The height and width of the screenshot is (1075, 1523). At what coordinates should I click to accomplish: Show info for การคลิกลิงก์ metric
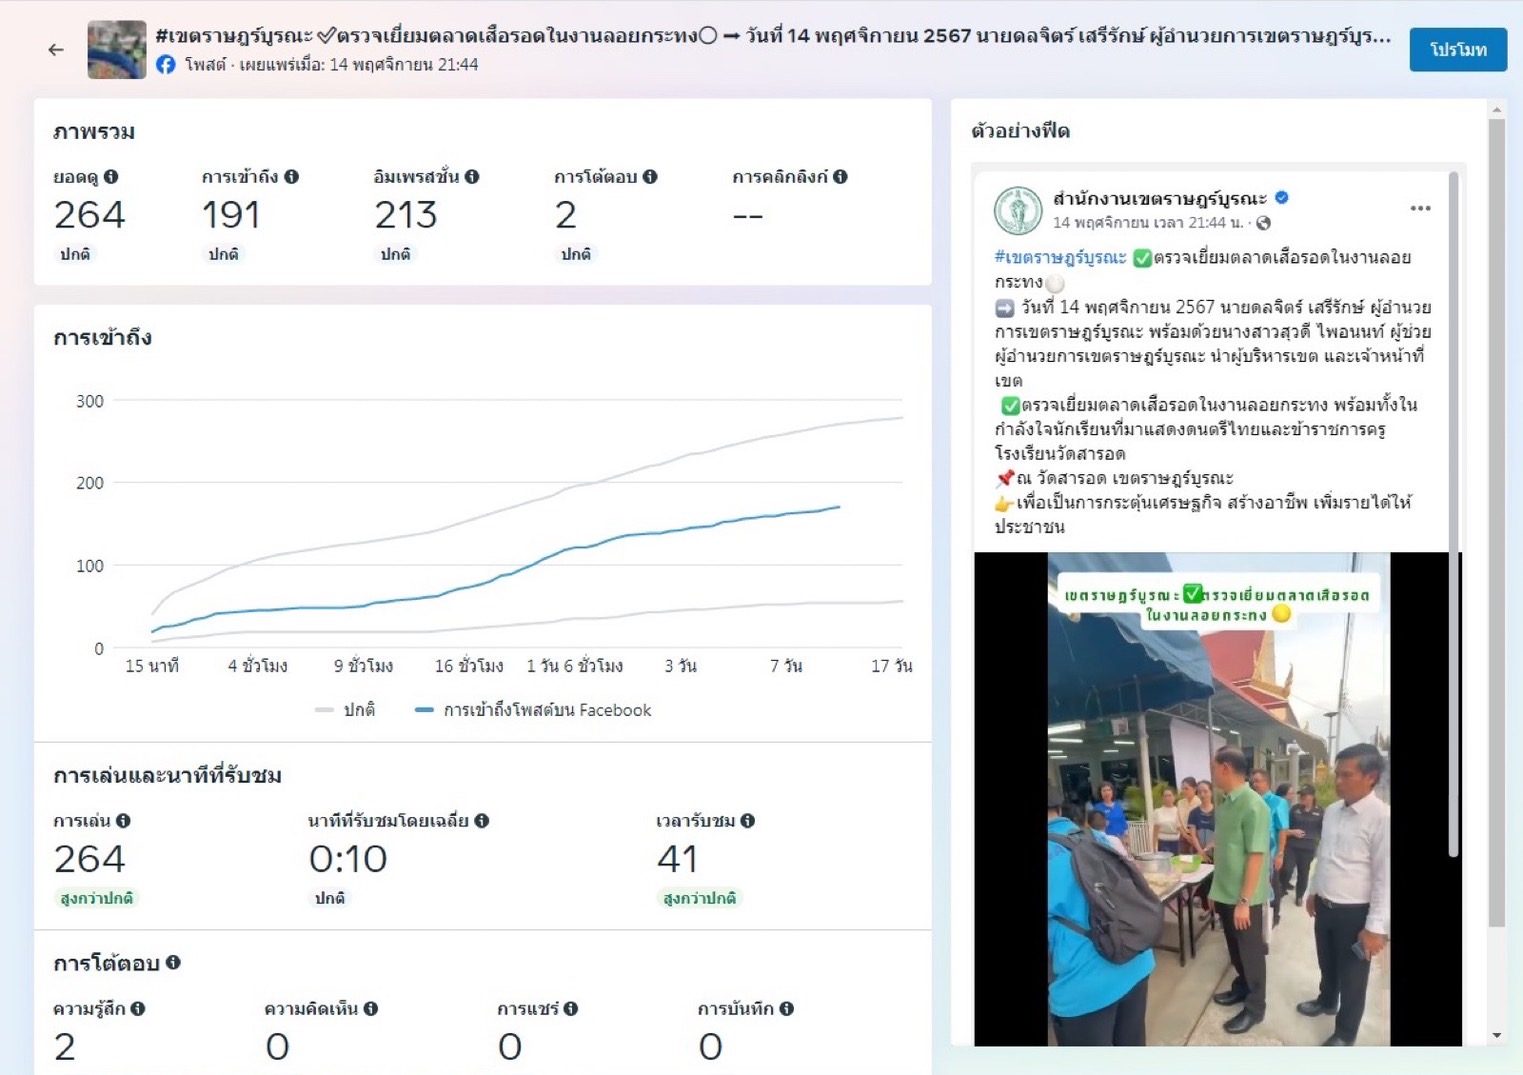point(840,177)
